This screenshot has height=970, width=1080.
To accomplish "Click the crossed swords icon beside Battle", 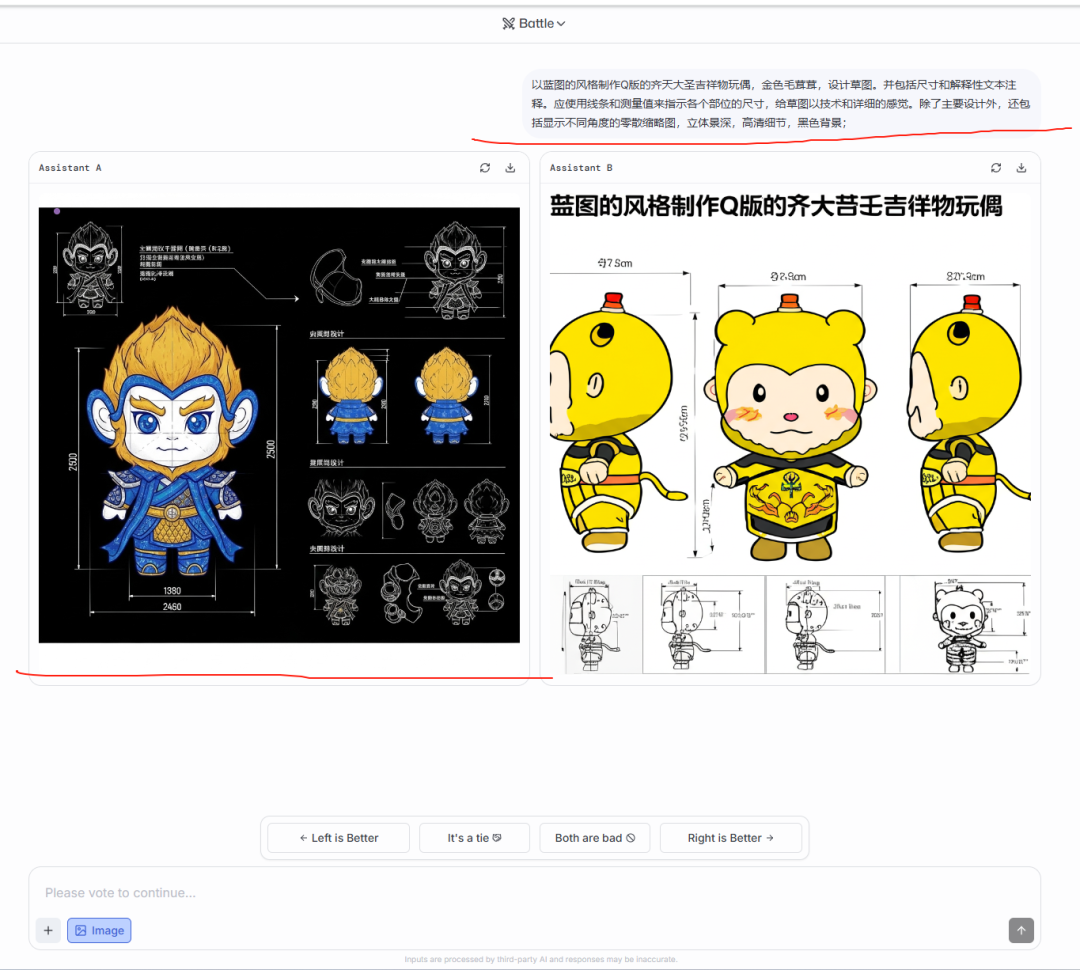I will click(508, 24).
